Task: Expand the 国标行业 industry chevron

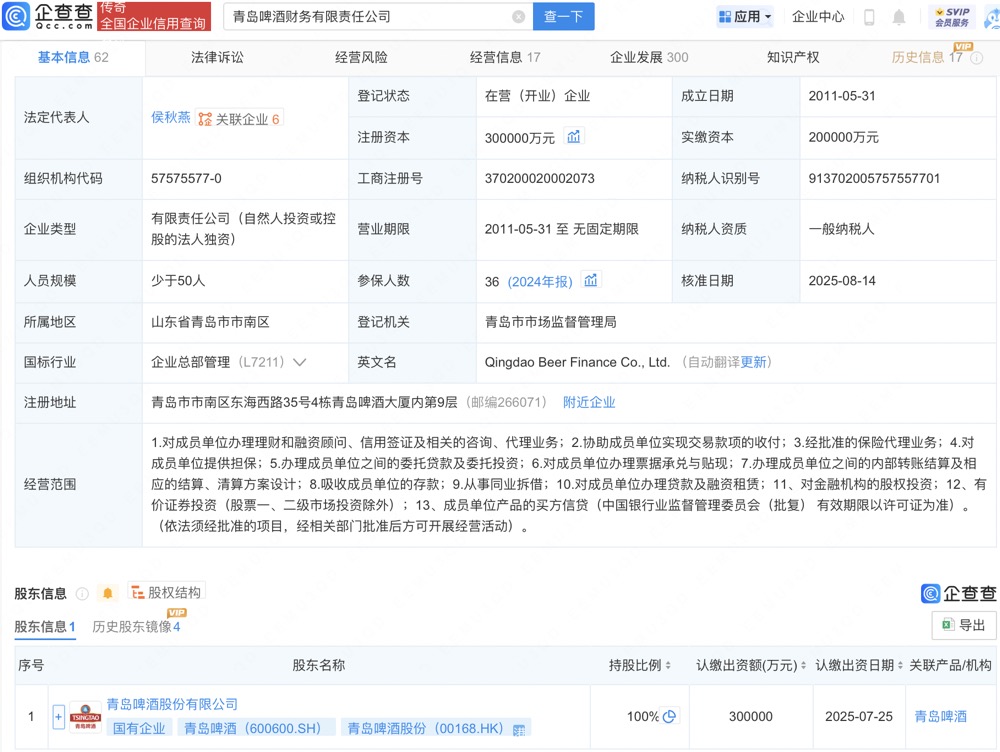Action: point(299,362)
